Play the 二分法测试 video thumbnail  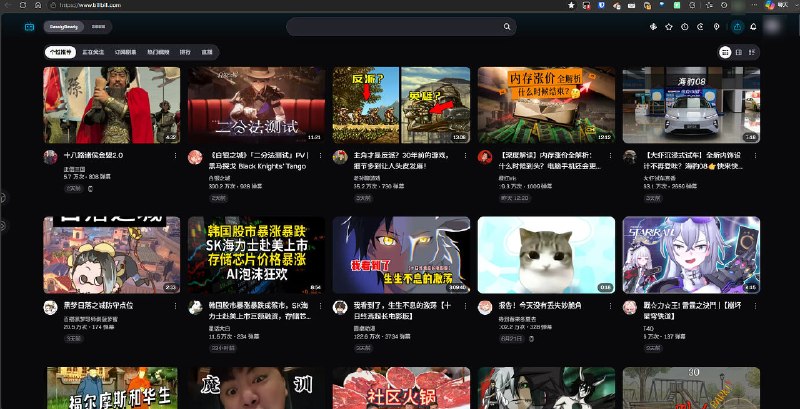click(x=257, y=105)
